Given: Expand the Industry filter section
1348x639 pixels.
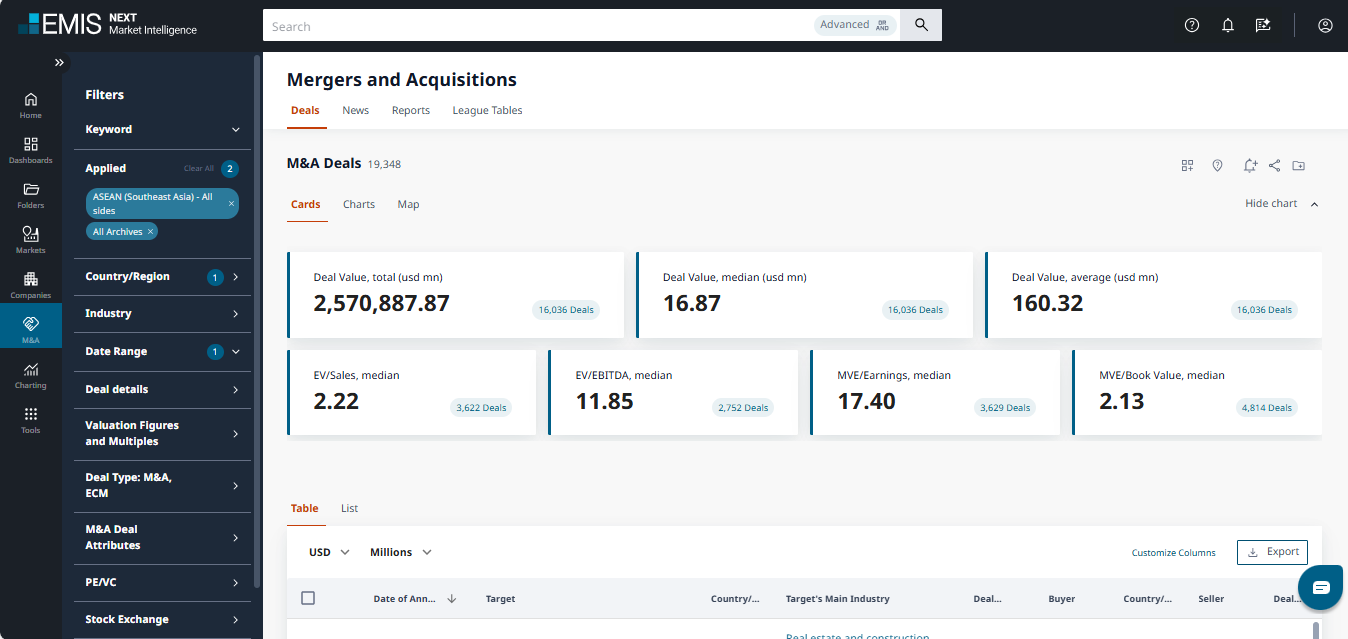Looking at the screenshot, I should point(162,314).
